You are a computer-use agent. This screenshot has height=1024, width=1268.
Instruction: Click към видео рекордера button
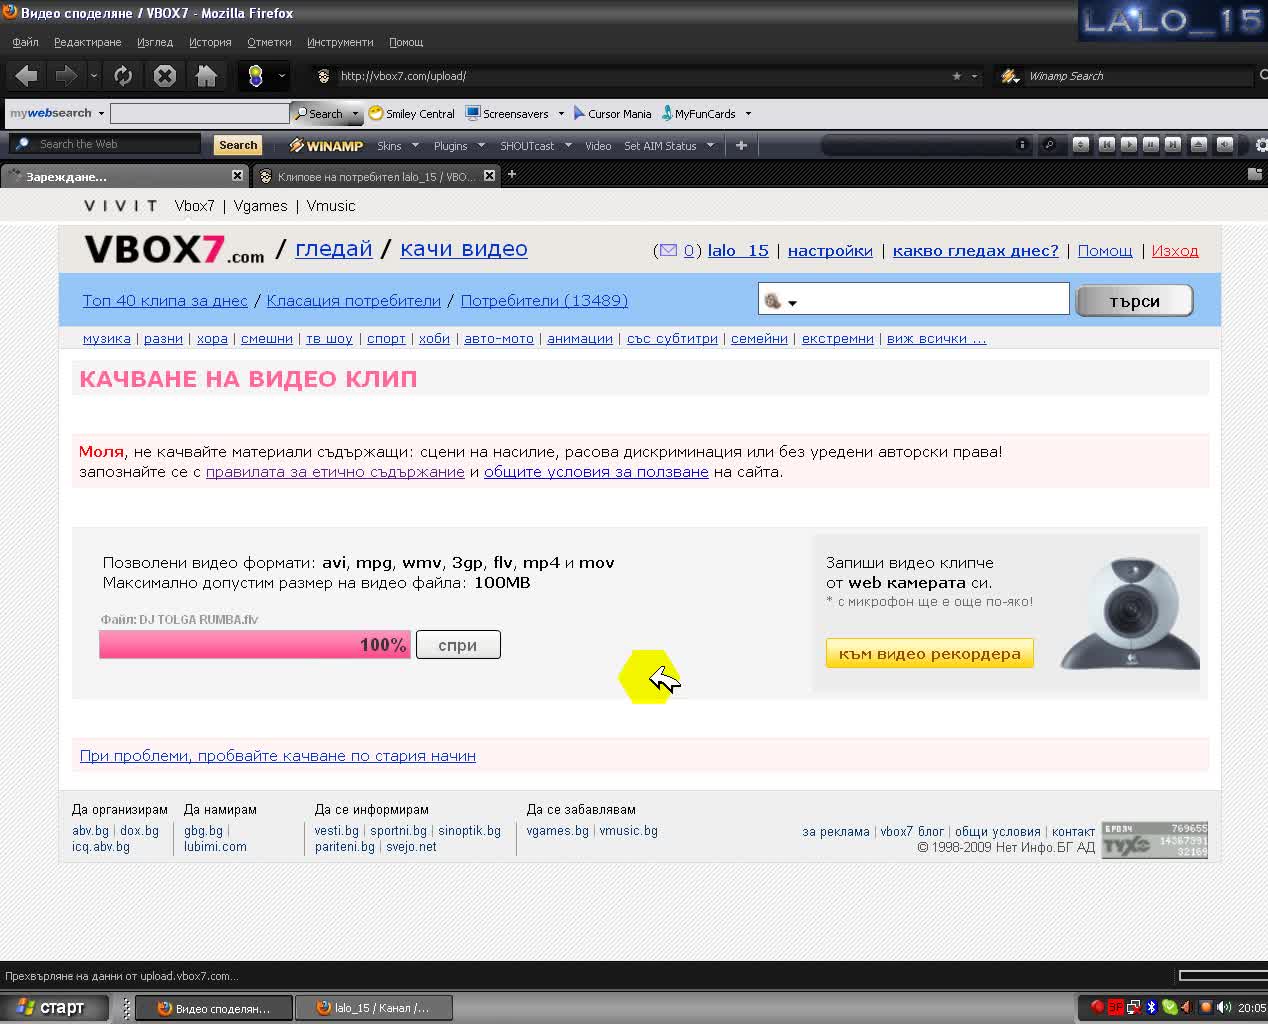[x=930, y=653]
